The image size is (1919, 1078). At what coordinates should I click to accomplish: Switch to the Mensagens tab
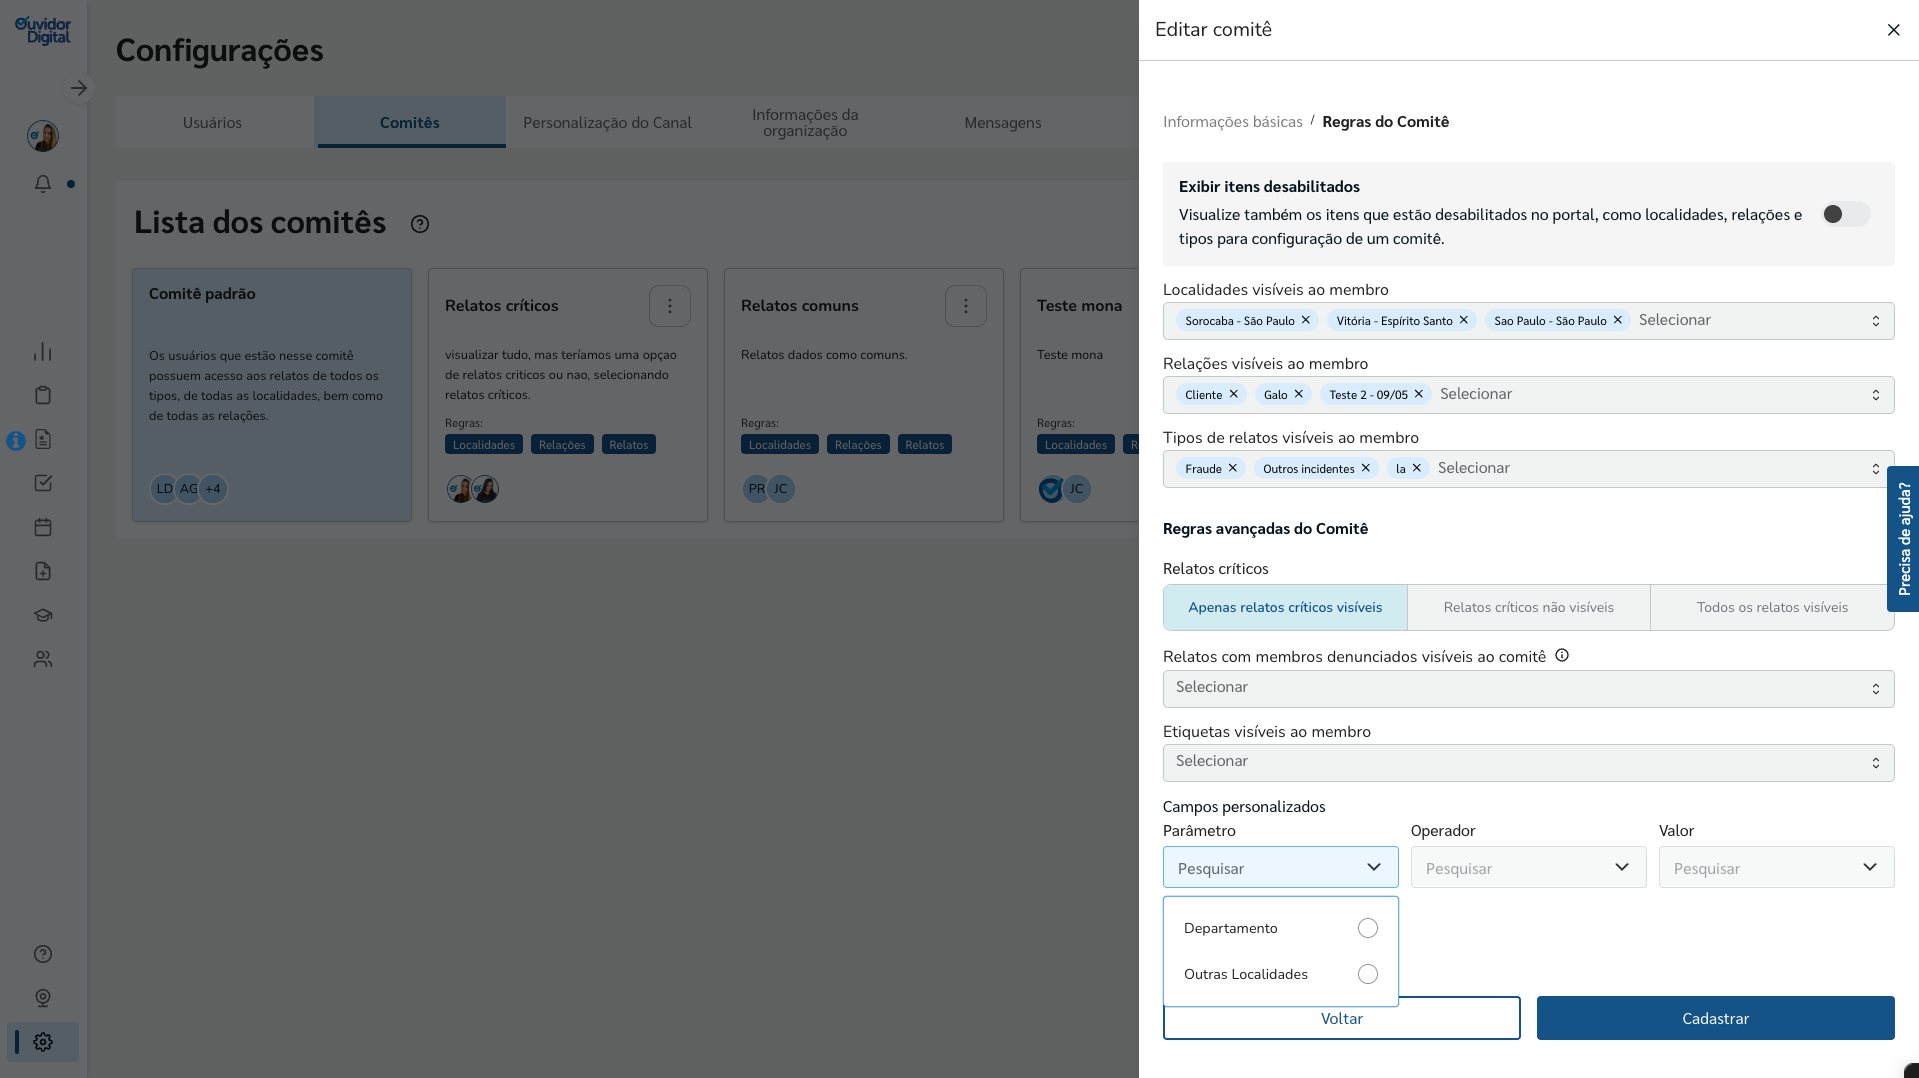point(1003,122)
